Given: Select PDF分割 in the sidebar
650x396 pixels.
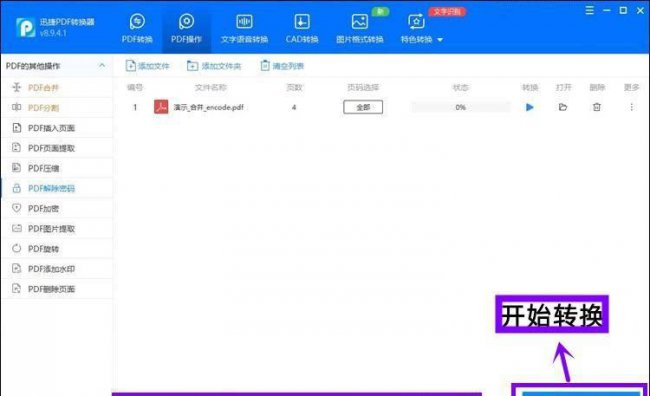Looking at the screenshot, I should 57,108.
